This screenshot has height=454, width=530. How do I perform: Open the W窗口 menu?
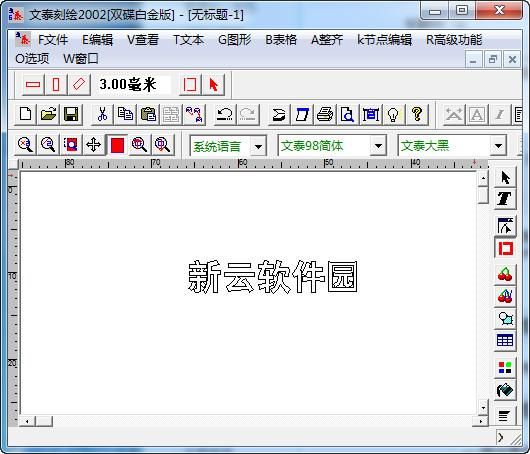pyautogui.click(x=81, y=59)
